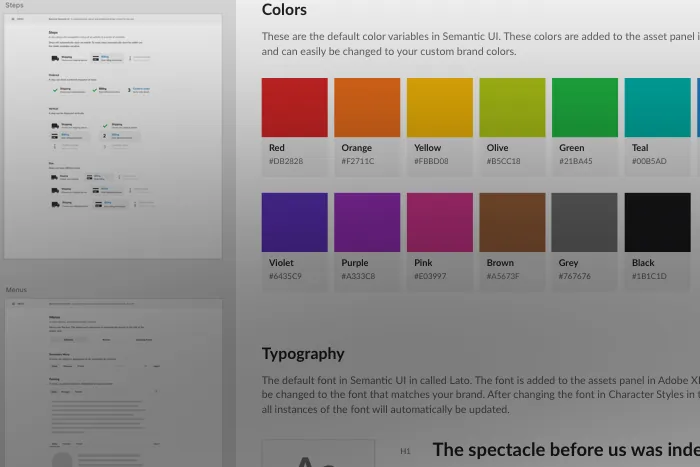Select the Violet color swatch
The height and width of the screenshot is (467, 700).
[x=295, y=222]
